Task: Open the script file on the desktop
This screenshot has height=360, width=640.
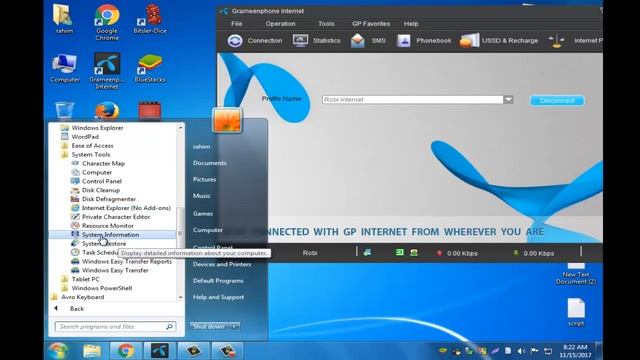Action: pos(576,312)
